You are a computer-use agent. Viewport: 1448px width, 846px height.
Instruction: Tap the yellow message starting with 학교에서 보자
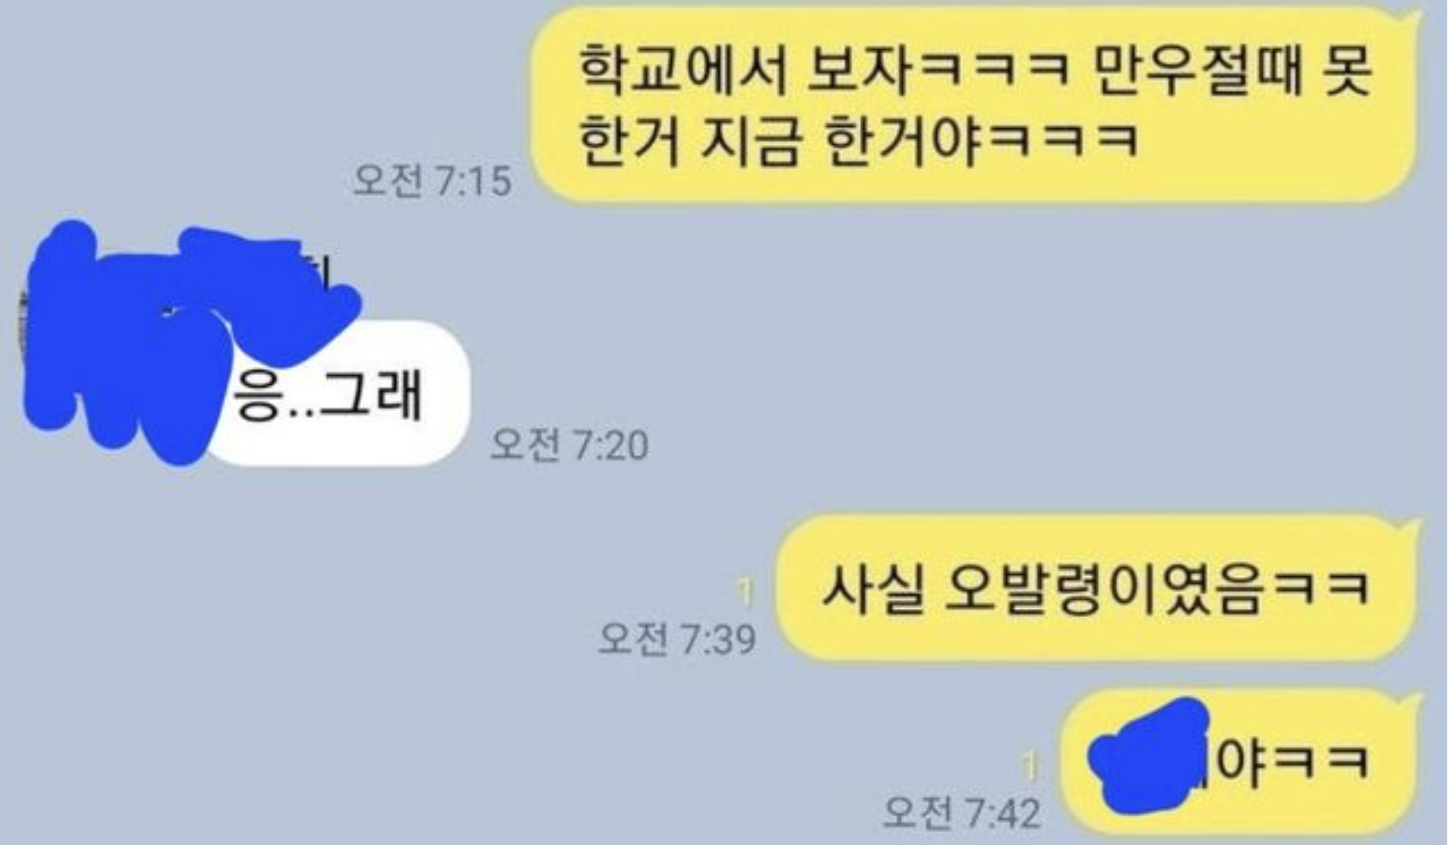coord(975,103)
